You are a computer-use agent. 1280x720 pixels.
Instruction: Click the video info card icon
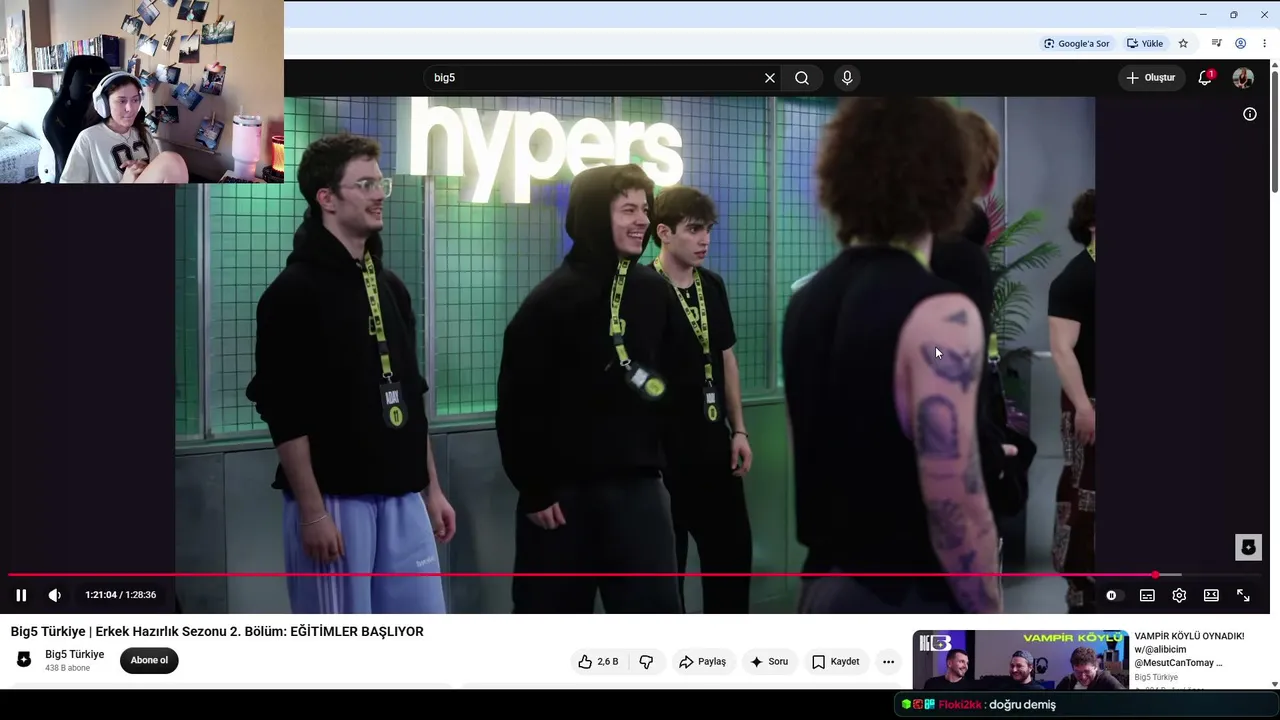click(1250, 114)
